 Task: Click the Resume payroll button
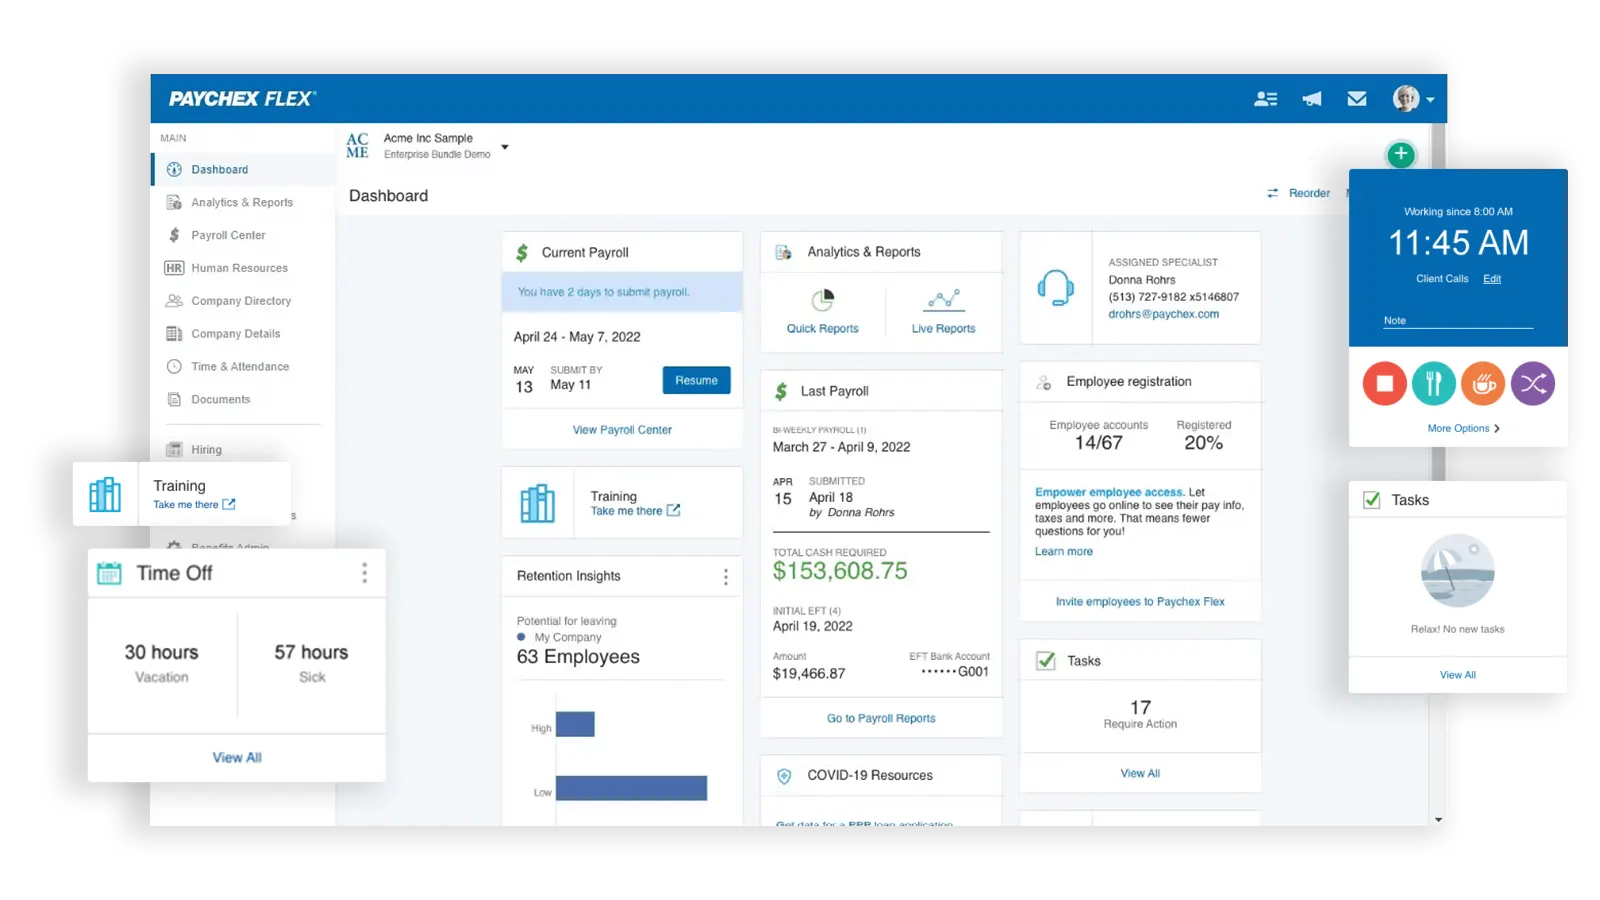click(696, 380)
